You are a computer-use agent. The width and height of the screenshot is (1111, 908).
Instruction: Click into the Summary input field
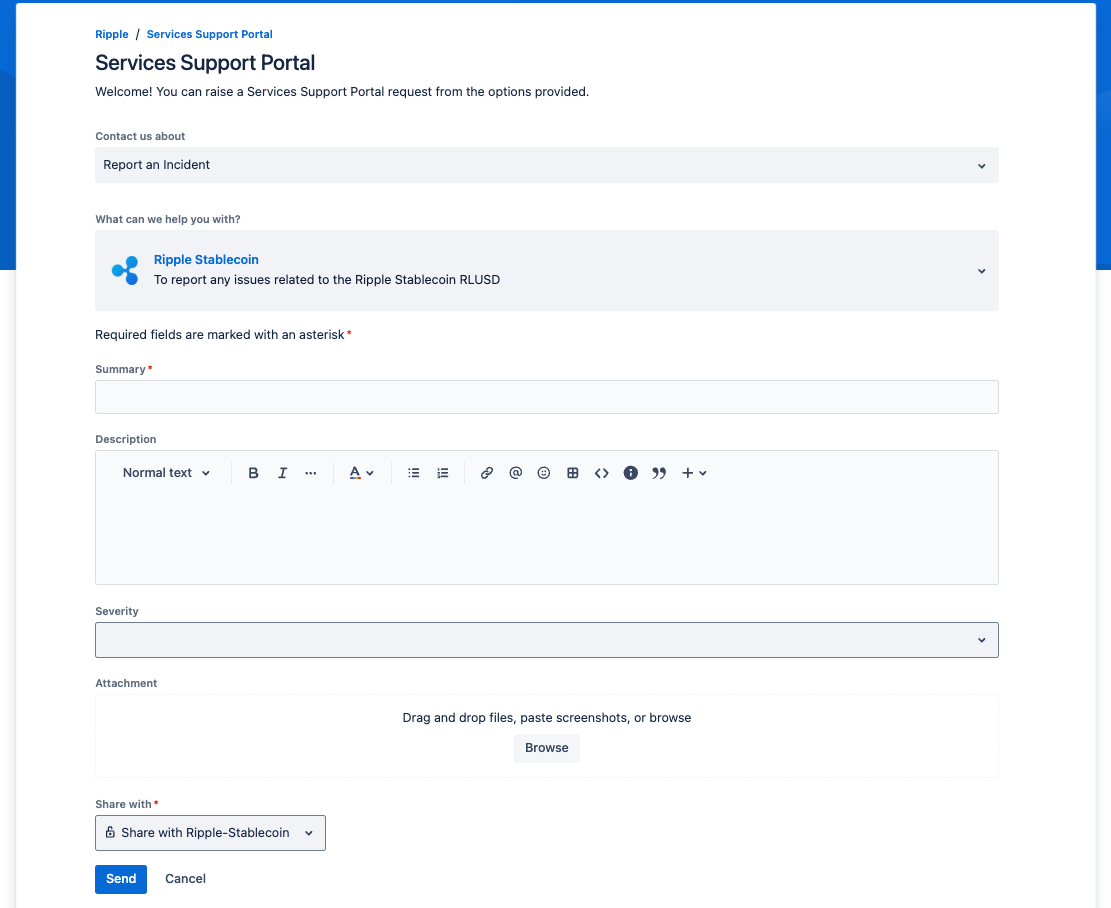click(546, 397)
